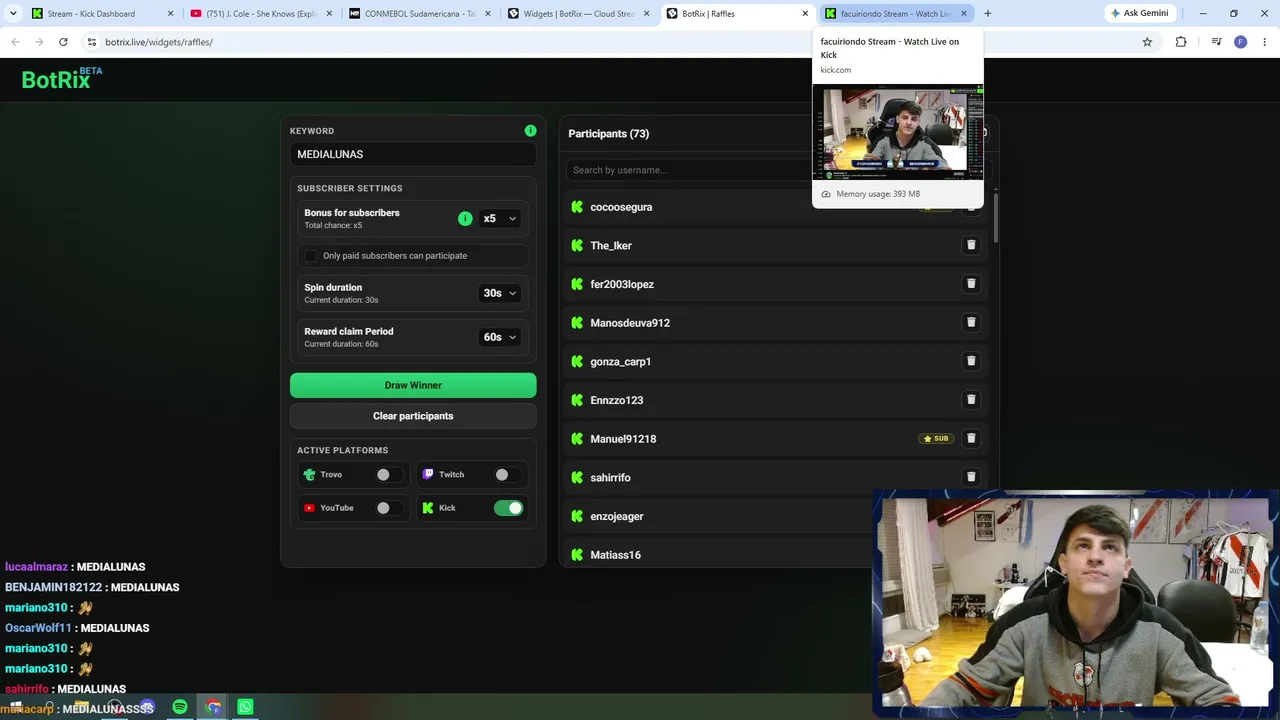Screen dimensions: 1280x720
Task: Click the Draw Winner button
Action: pyautogui.click(x=413, y=385)
